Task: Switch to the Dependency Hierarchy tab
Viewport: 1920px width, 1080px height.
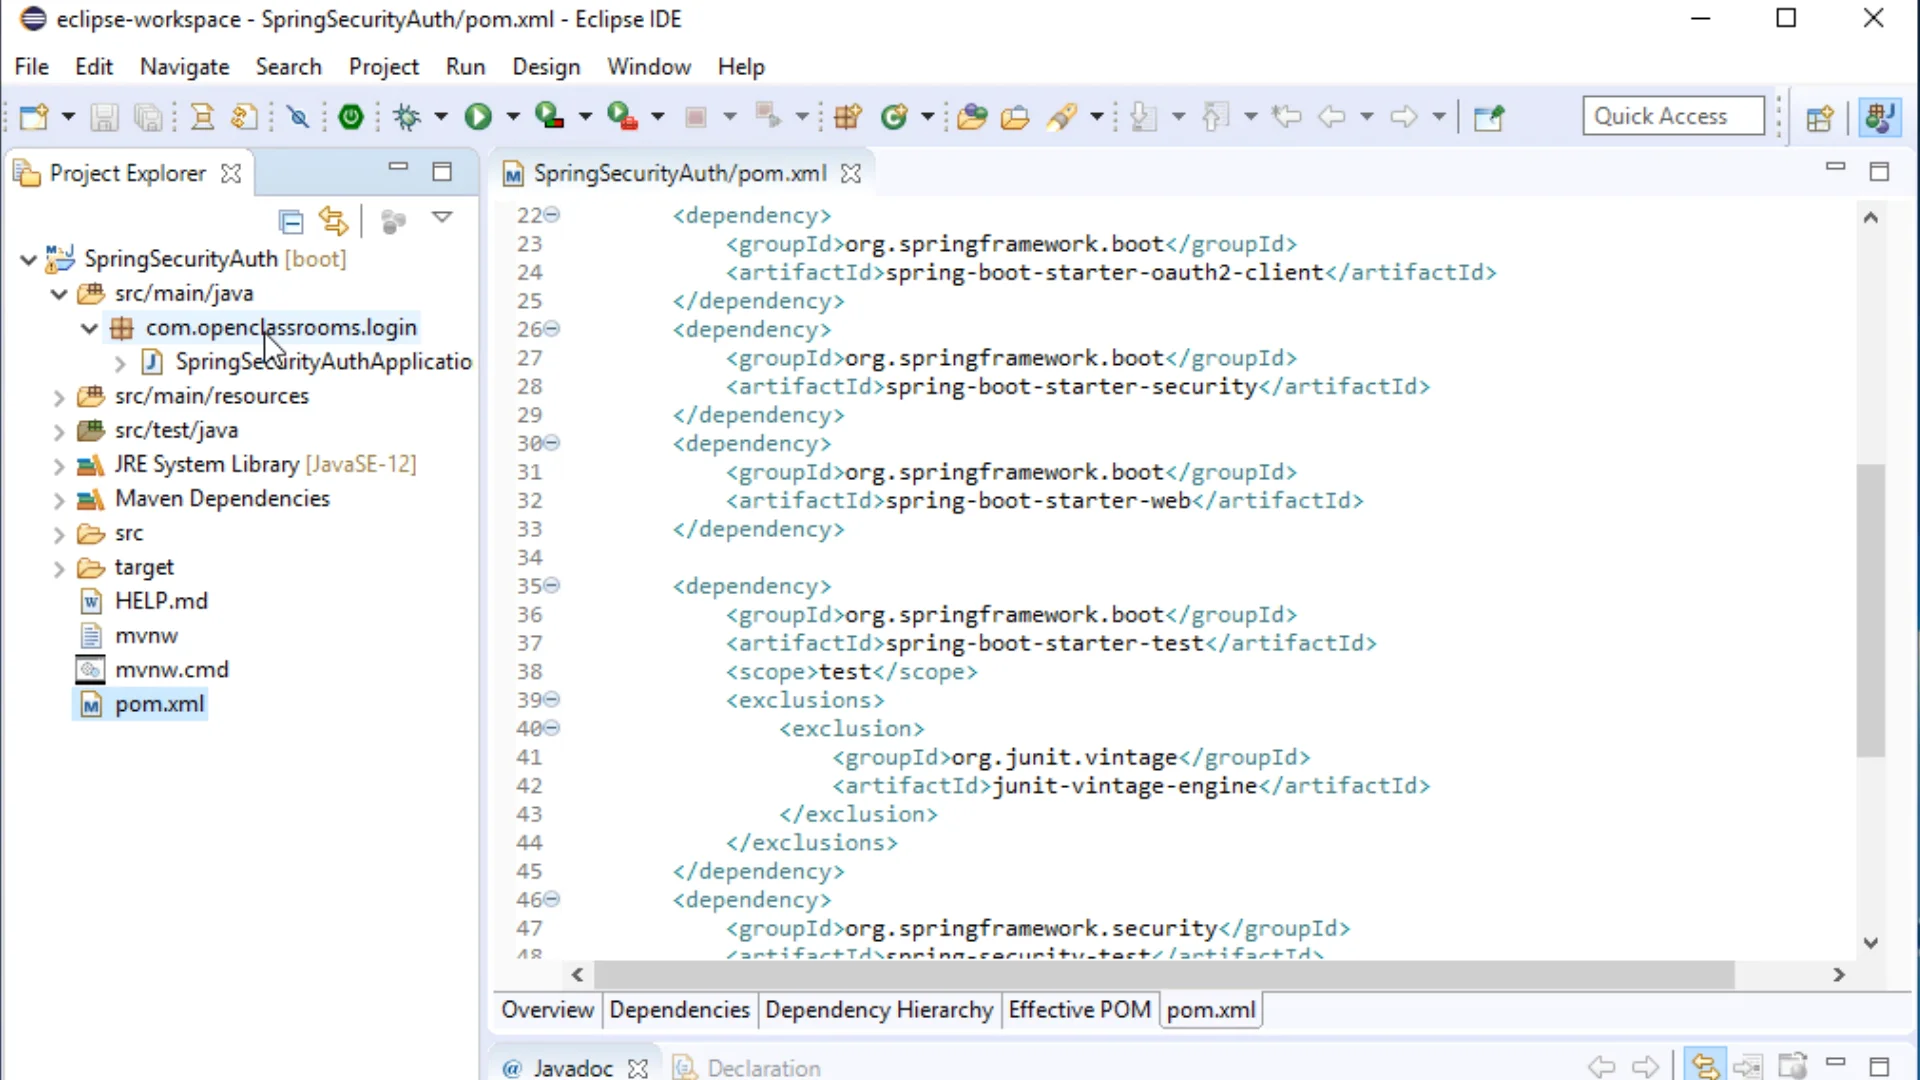Action: pos(878,1010)
